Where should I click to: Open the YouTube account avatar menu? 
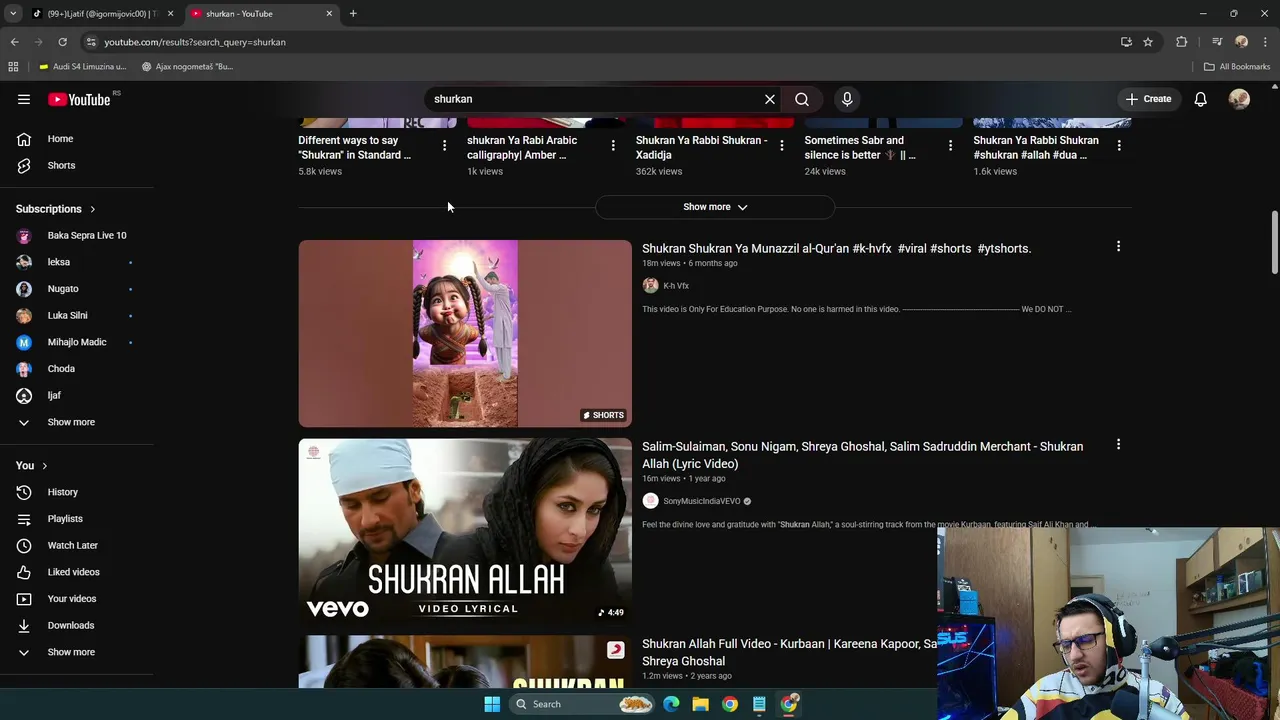(x=1239, y=99)
